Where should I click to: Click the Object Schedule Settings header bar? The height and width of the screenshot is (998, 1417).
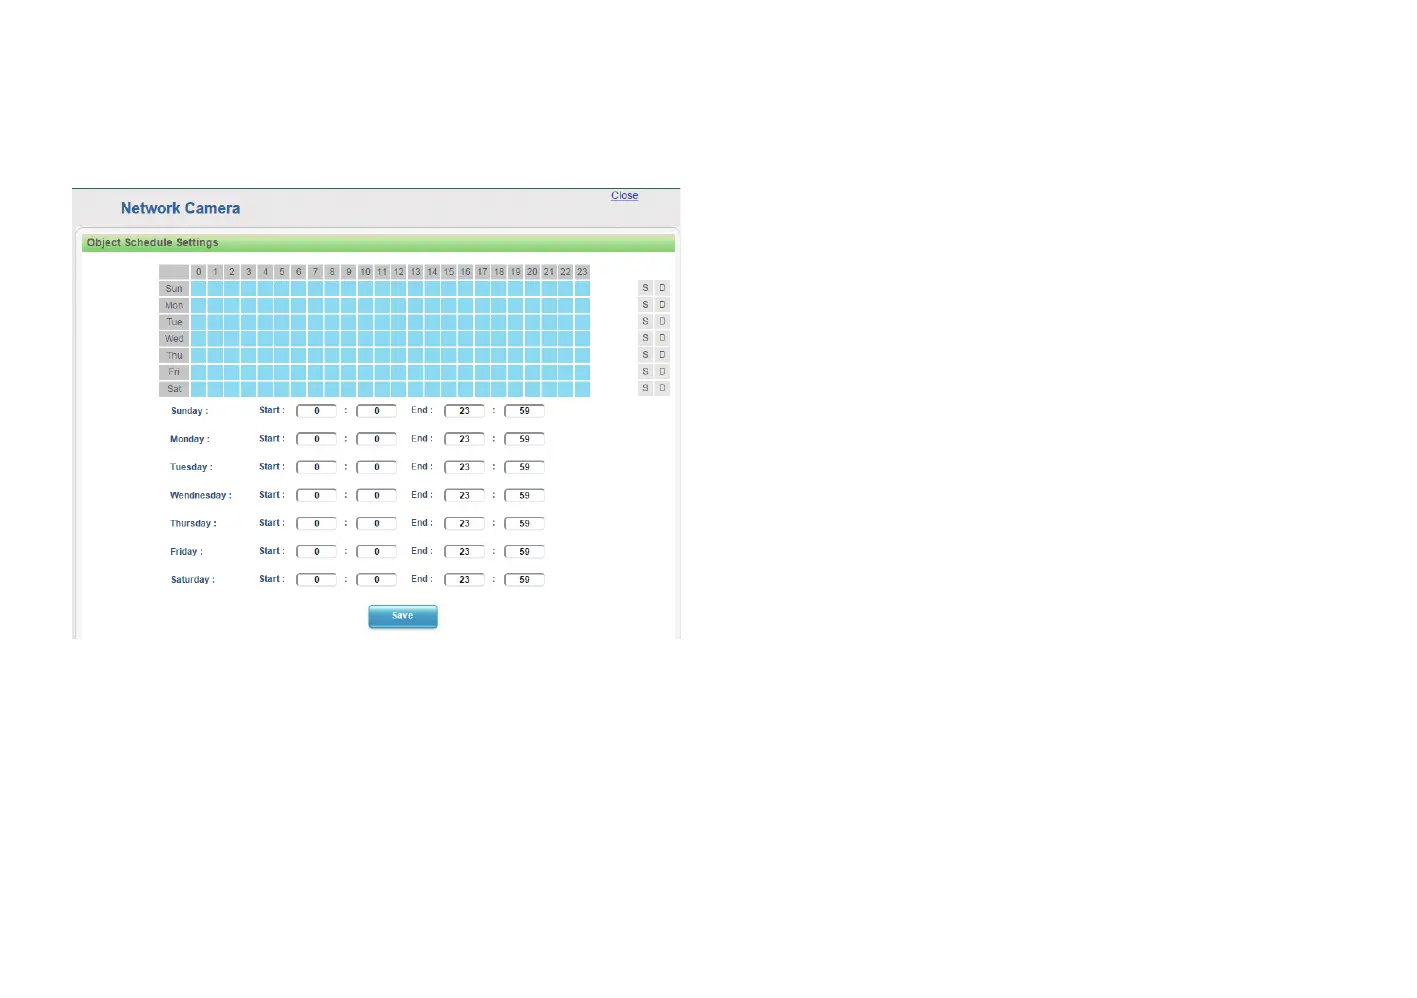[x=378, y=243]
